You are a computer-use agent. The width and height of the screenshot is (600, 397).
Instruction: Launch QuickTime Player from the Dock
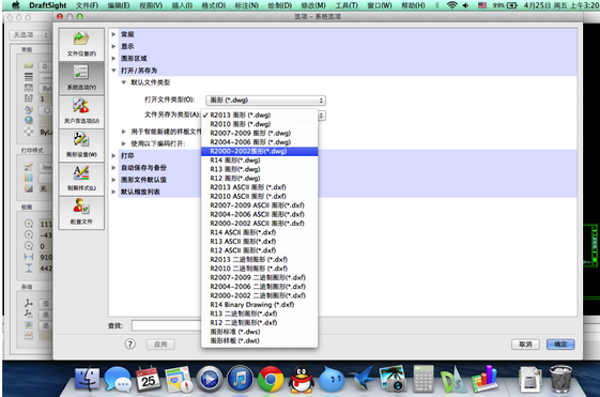(x=209, y=379)
